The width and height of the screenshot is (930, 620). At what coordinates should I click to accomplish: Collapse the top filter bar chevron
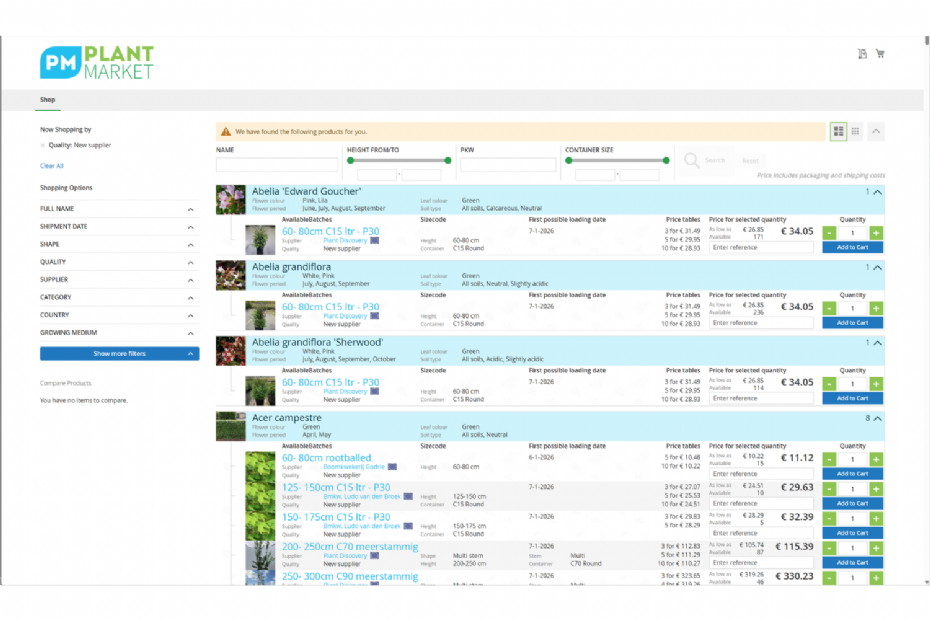(875, 131)
